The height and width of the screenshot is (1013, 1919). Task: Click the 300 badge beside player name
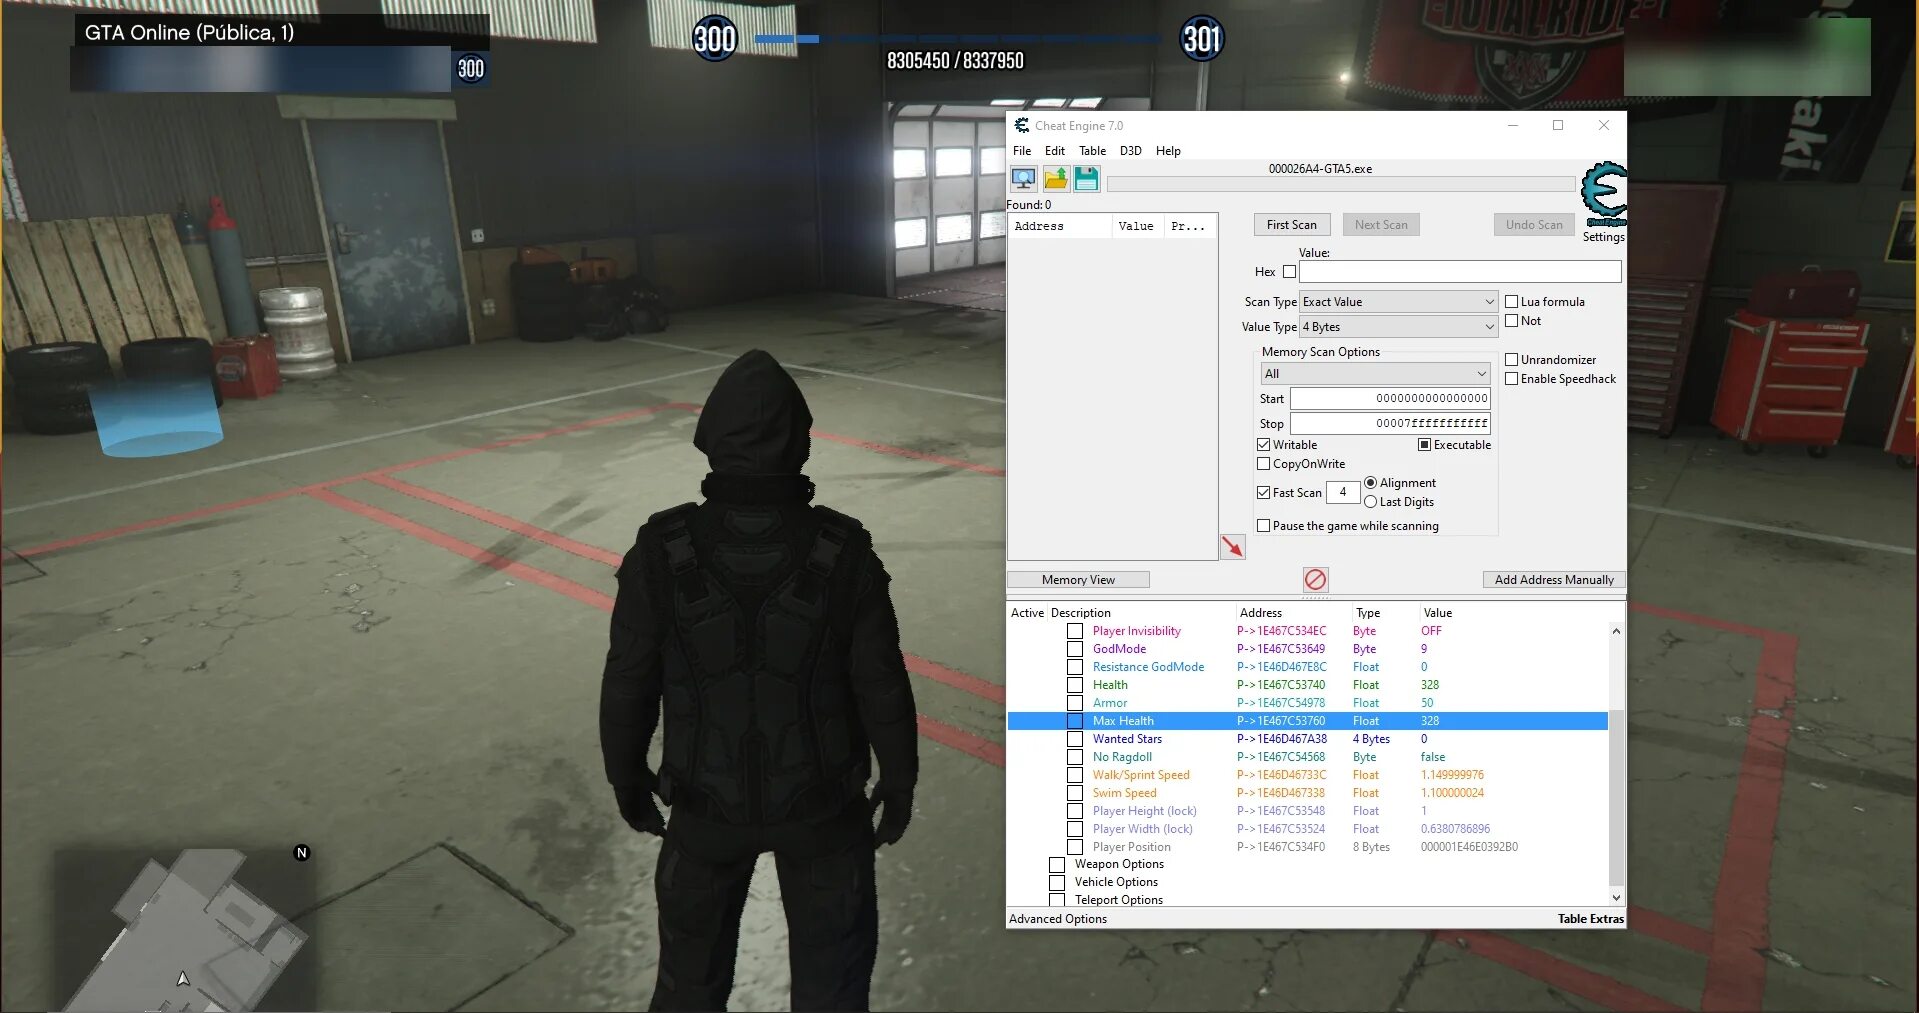(471, 69)
